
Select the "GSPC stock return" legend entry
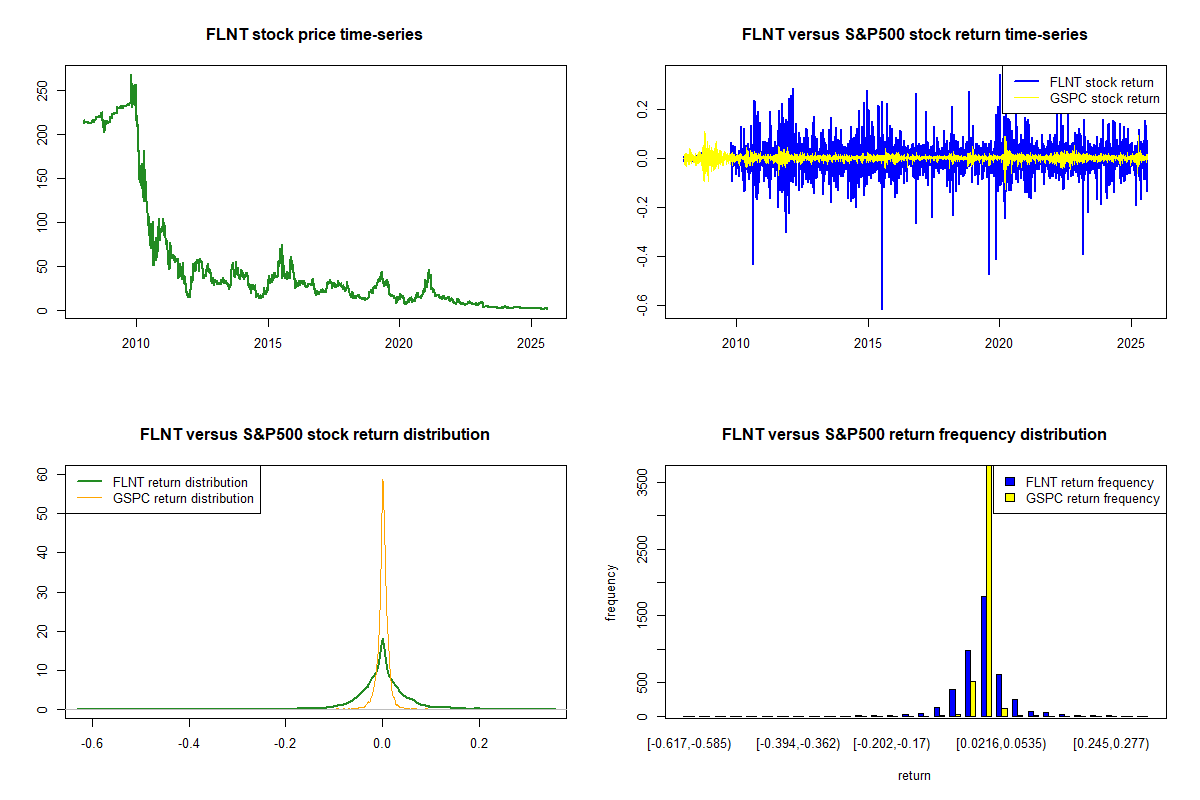(1104, 98)
